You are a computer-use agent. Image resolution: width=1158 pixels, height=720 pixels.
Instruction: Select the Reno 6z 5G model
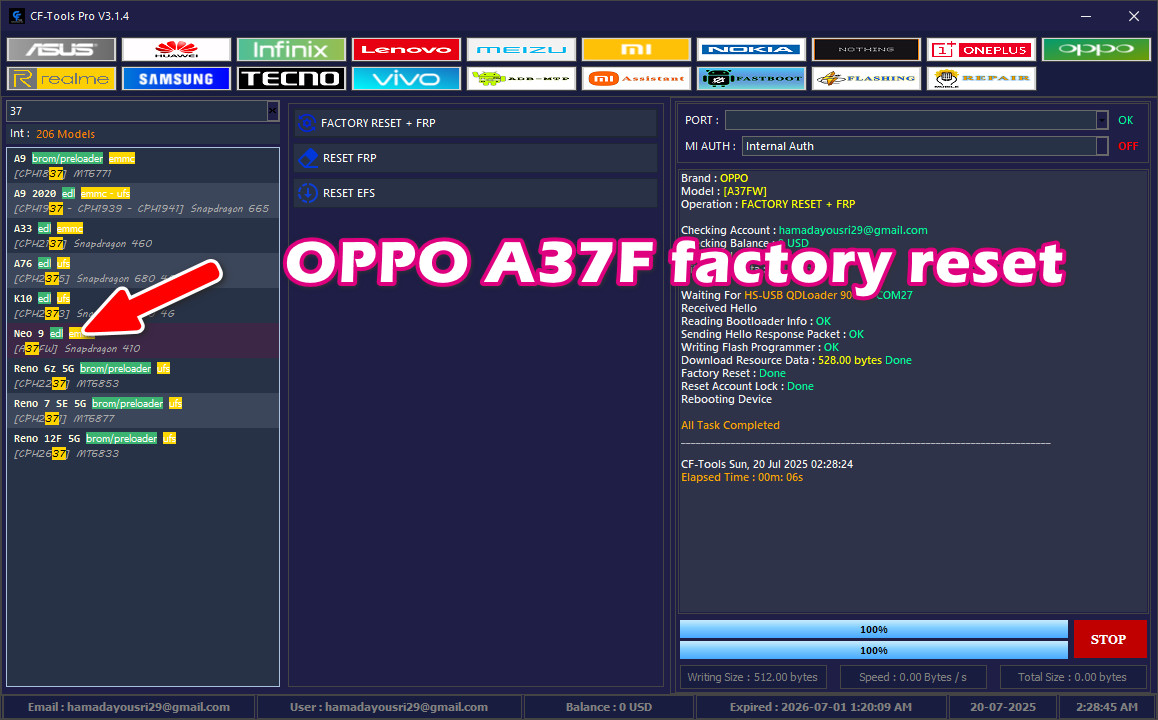click(x=143, y=376)
